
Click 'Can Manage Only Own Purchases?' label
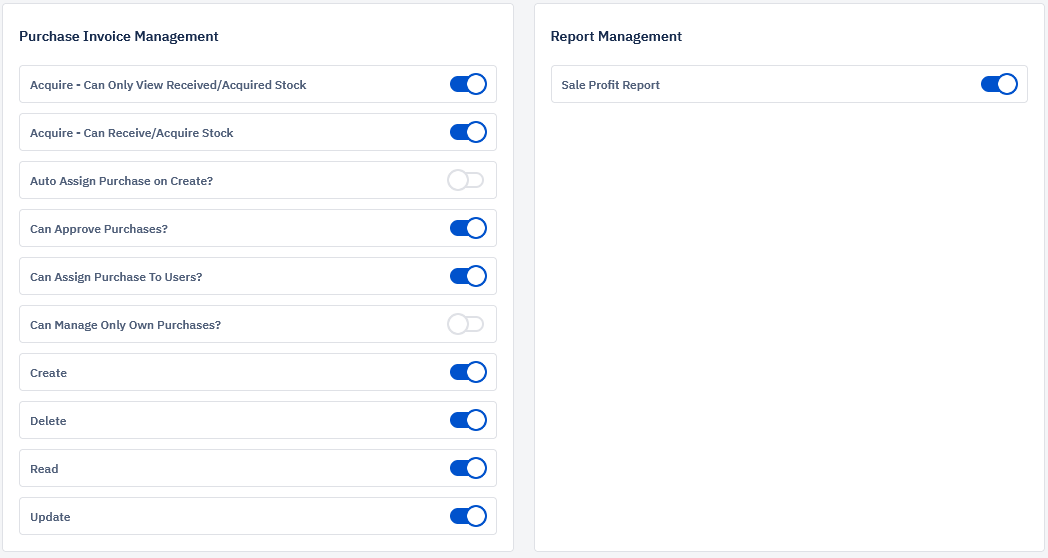pyautogui.click(x=125, y=325)
